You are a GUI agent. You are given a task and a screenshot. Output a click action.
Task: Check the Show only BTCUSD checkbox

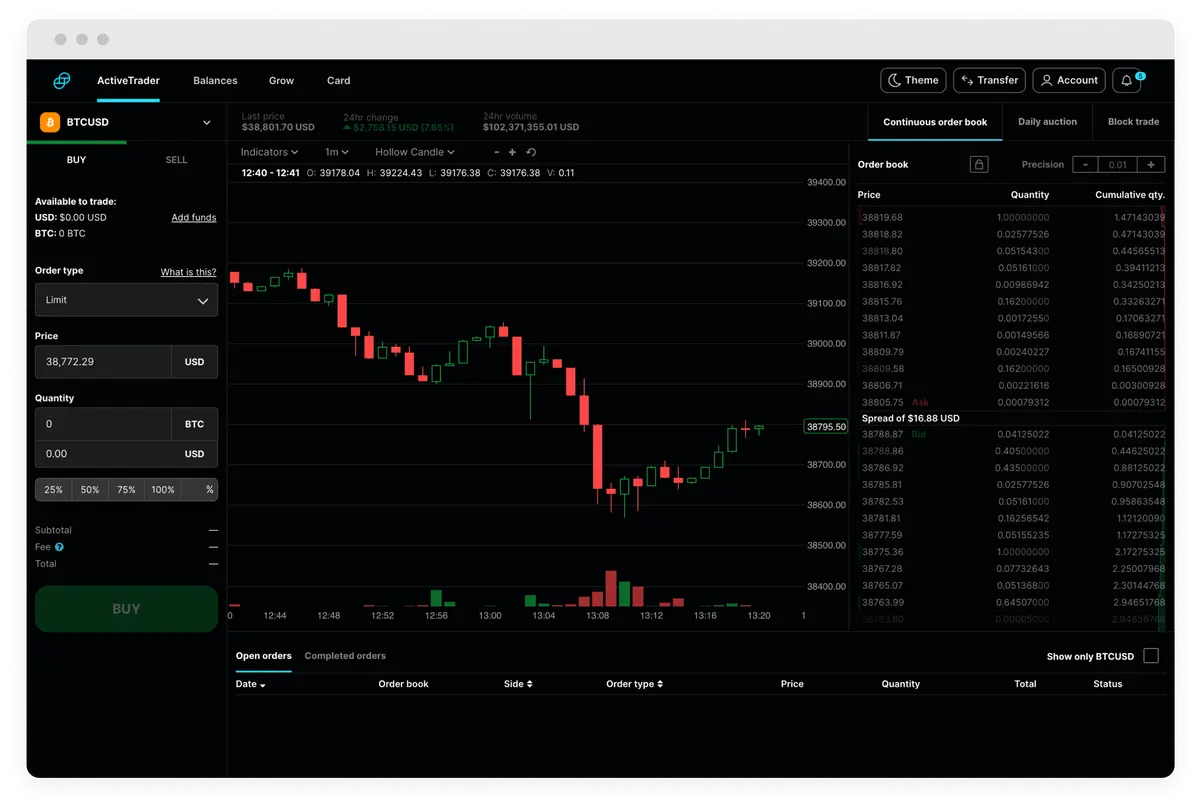(1151, 656)
